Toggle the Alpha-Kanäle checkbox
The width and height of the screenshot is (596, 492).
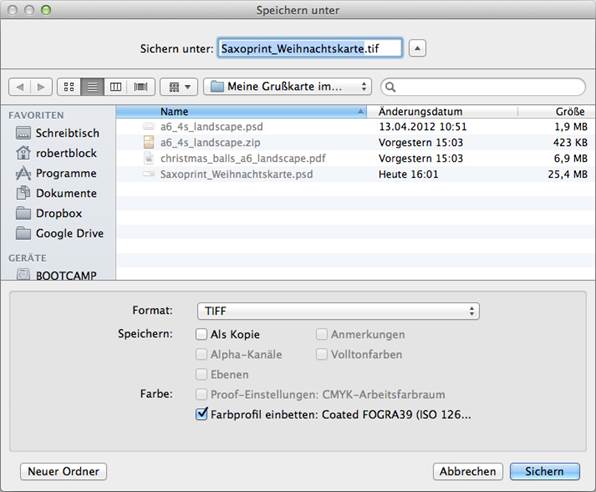[x=201, y=354]
